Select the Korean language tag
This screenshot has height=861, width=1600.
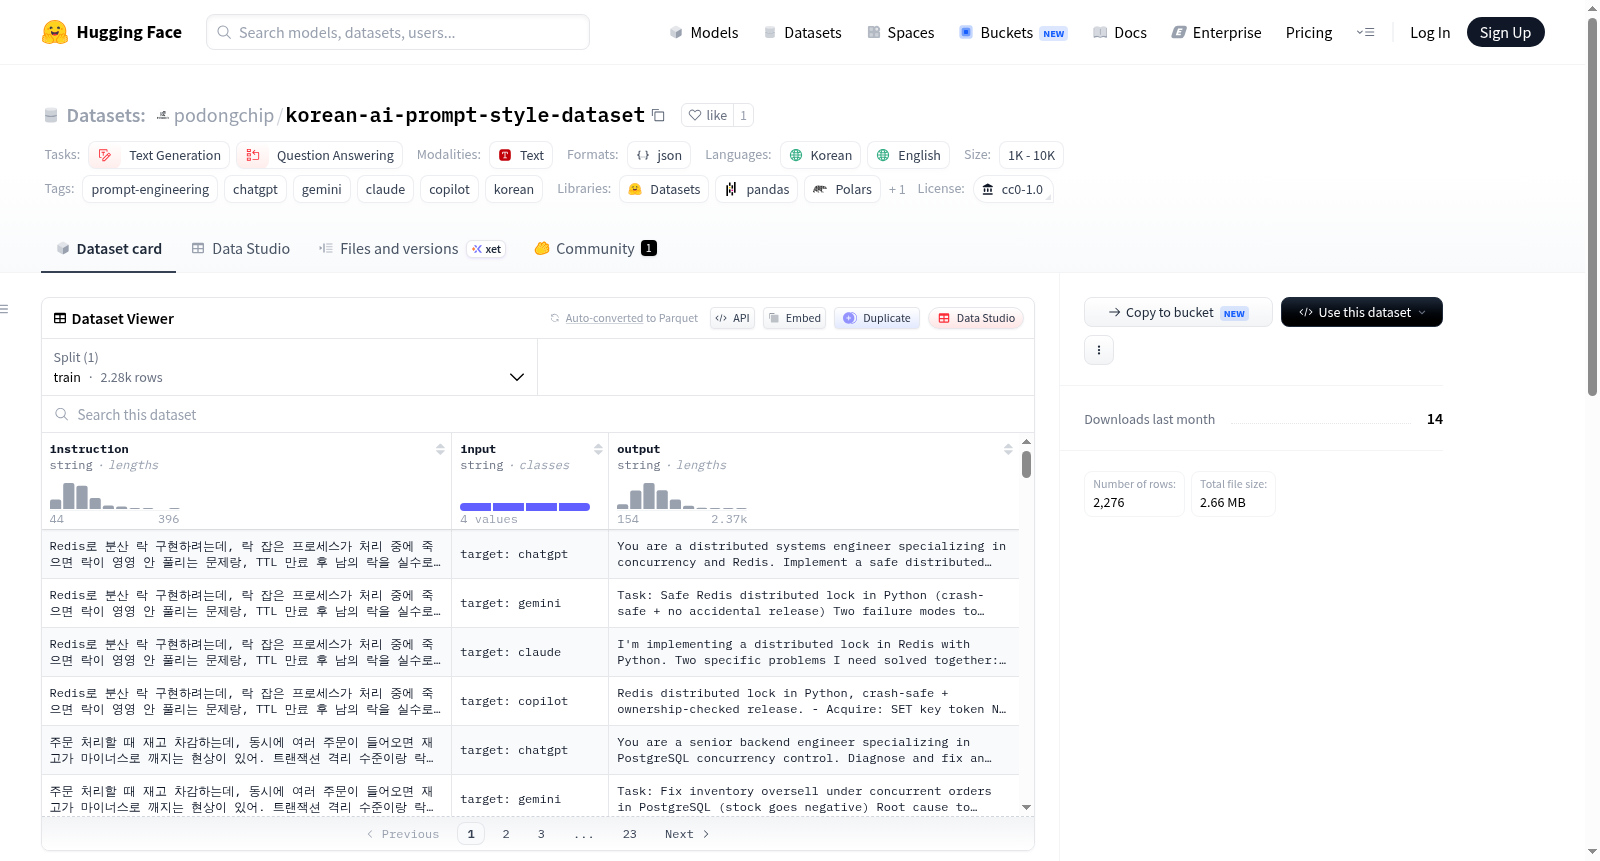[x=820, y=155]
